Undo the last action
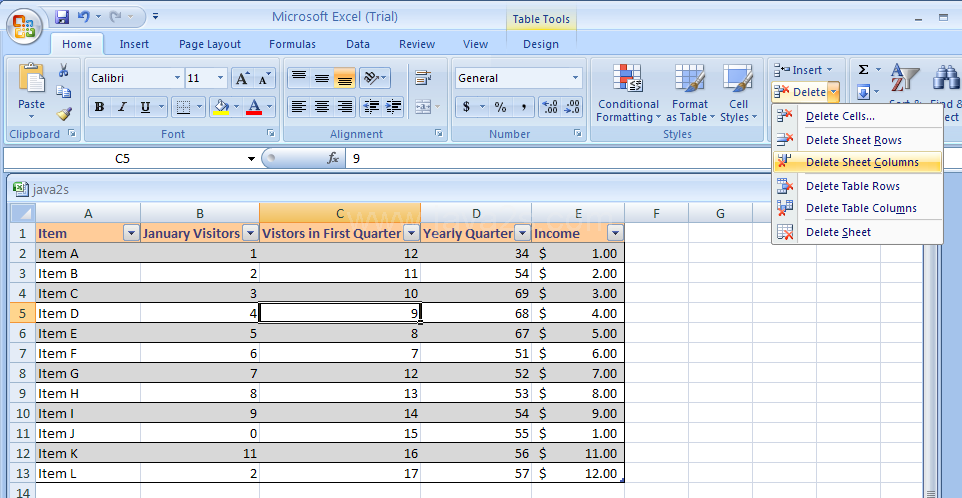 click(x=84, y=17)
